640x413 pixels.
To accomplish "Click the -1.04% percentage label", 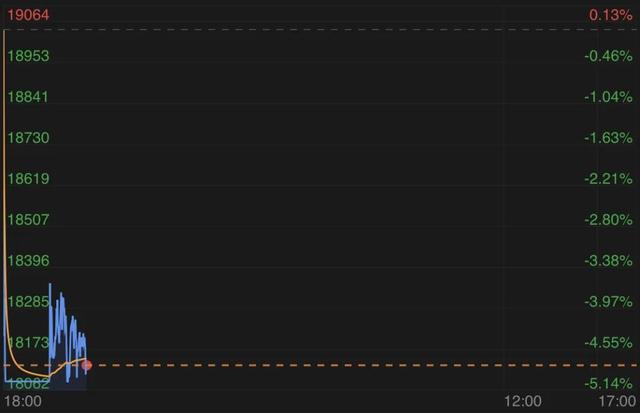I will tap(608, 97).
